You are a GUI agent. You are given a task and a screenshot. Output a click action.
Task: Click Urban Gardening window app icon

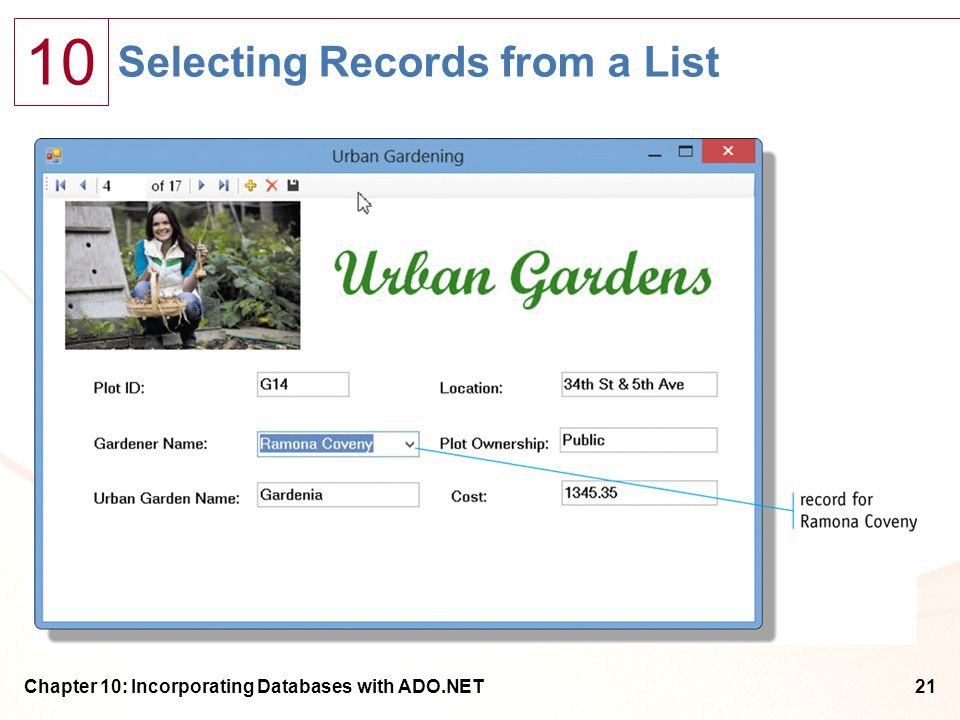pos(54,156)
